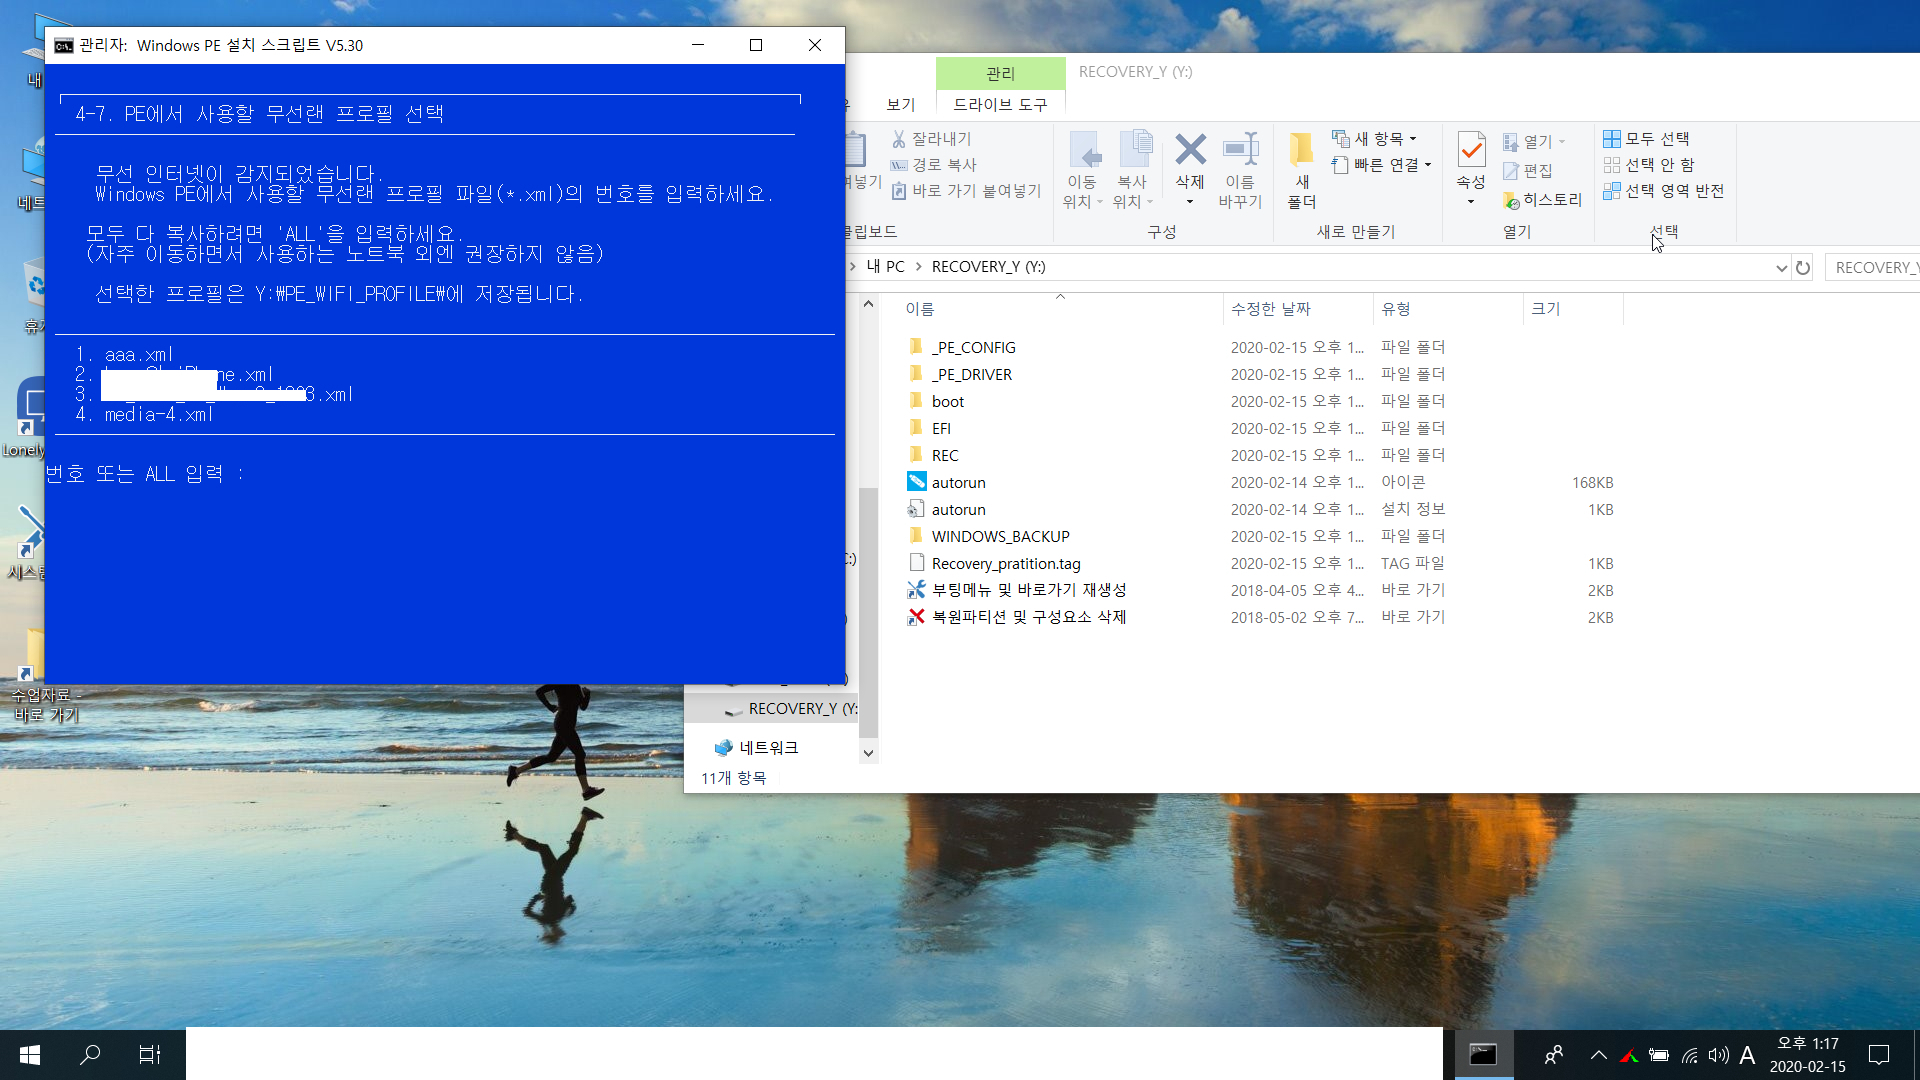1920x1080 pixels.
Task: Open Task View on taskbar
Action: click(x=149, y=1054)
